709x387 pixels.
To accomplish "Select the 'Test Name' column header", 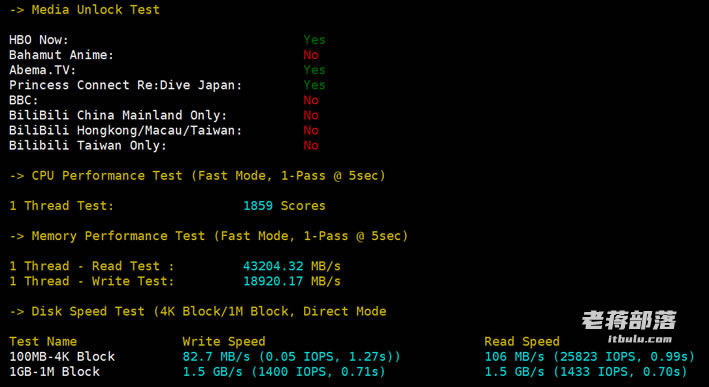I will [x=43, y=341].
